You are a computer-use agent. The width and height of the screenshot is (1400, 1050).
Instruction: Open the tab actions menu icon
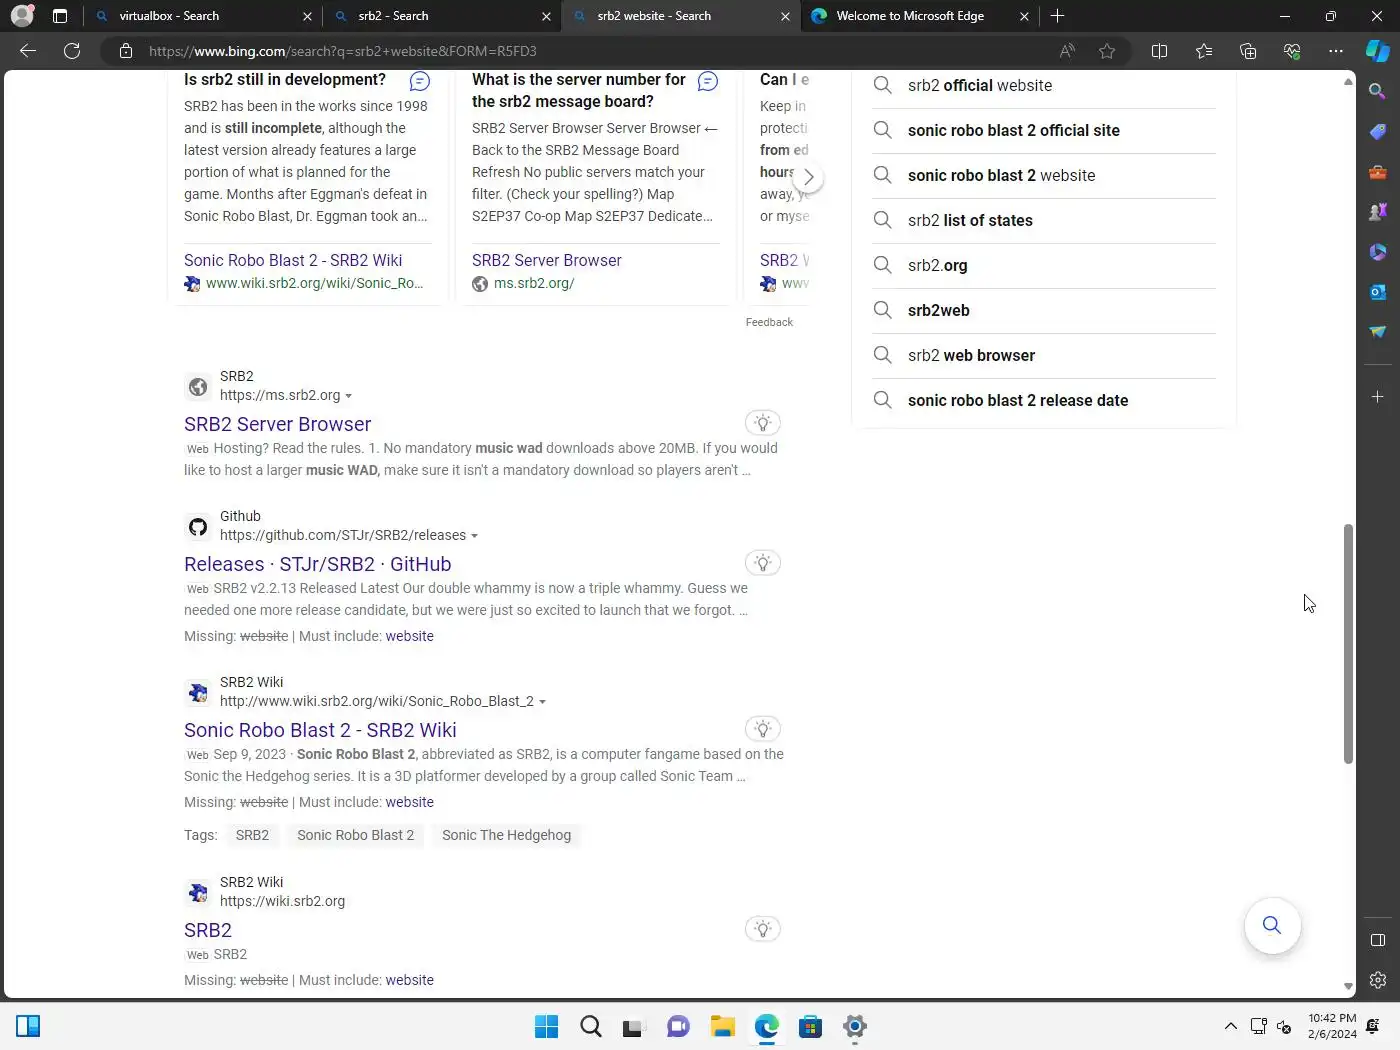coord(60,16)
